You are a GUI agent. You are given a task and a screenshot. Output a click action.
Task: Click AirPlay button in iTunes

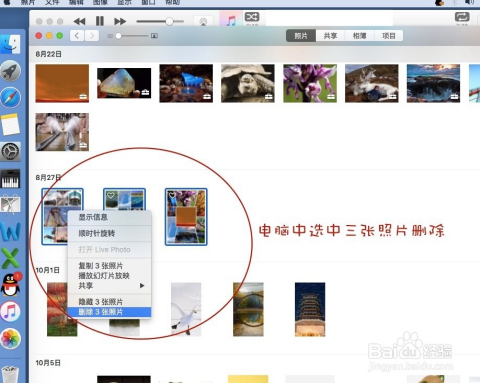click(x=203, y=21)
